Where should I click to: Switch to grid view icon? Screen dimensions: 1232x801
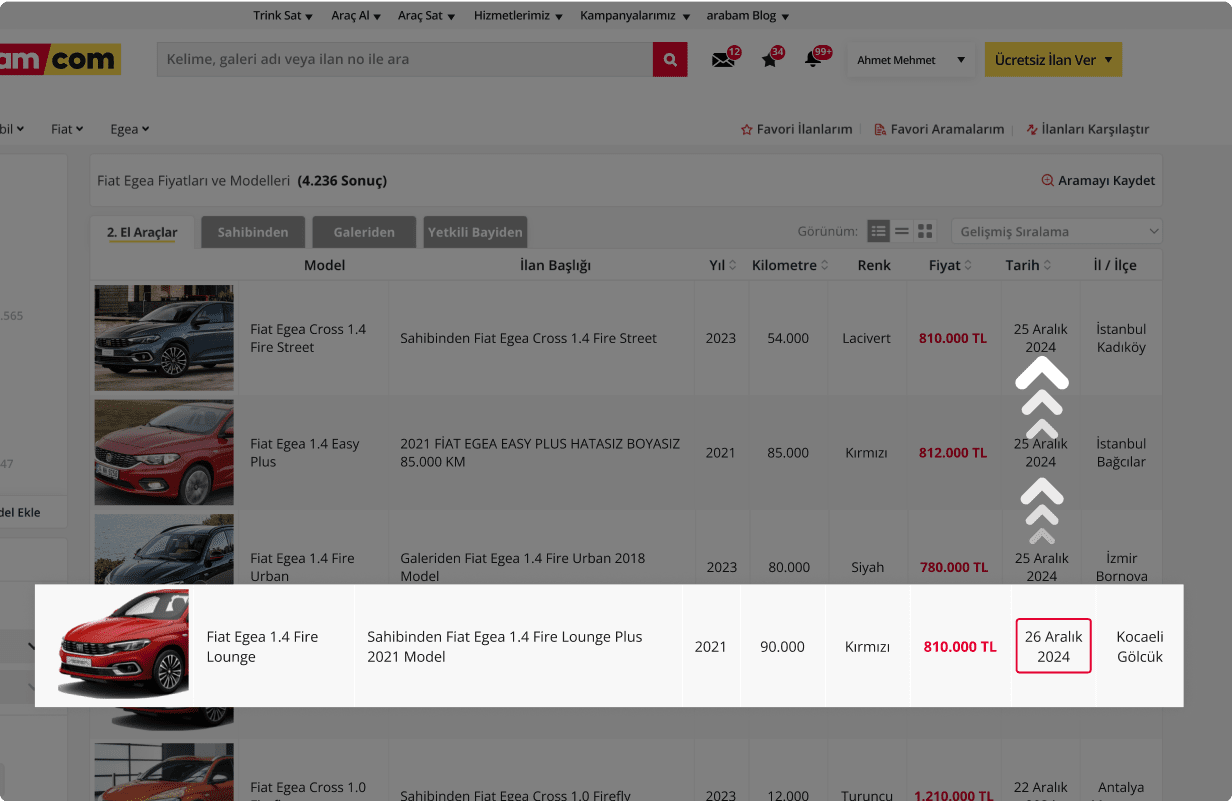coord(925,231)
